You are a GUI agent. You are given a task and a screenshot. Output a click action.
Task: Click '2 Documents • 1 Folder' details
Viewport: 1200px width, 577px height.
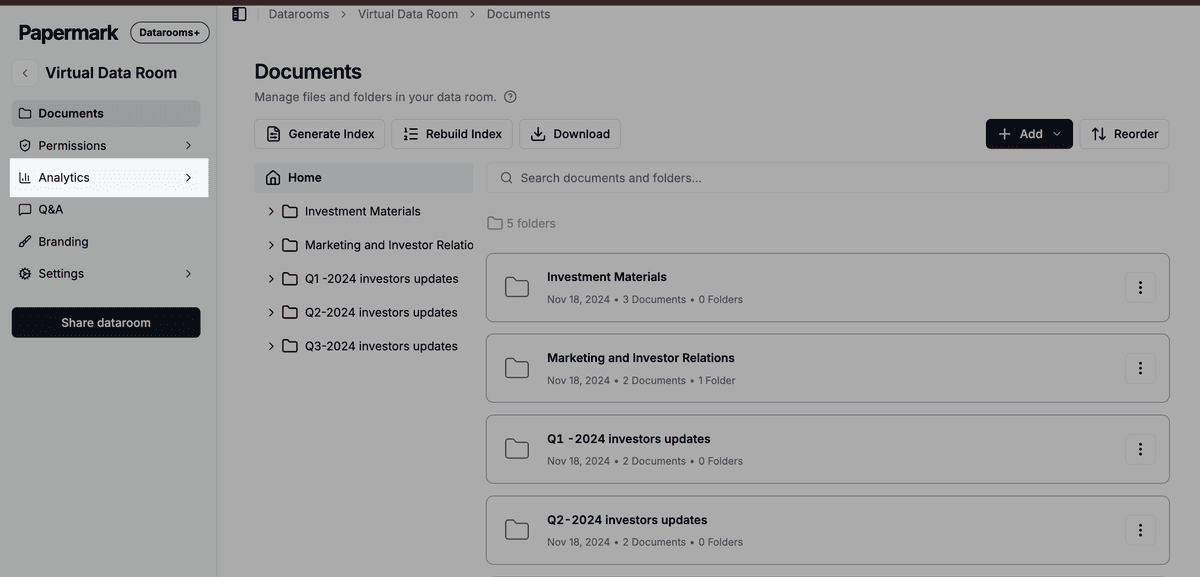[679, 380]
